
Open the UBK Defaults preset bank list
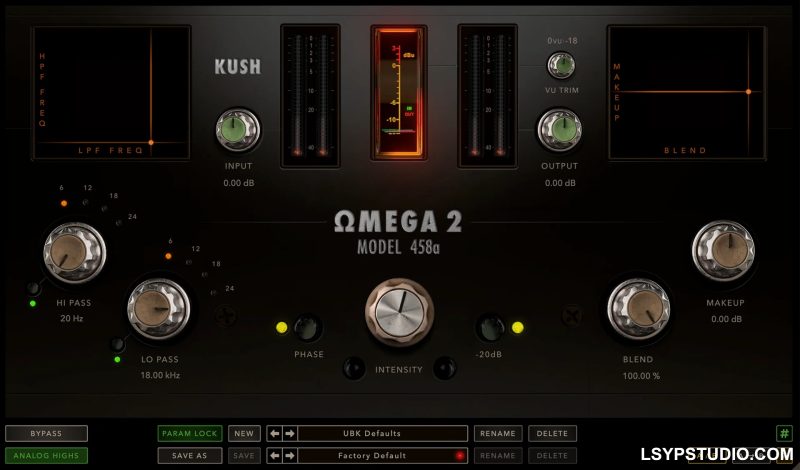[383, 433]
